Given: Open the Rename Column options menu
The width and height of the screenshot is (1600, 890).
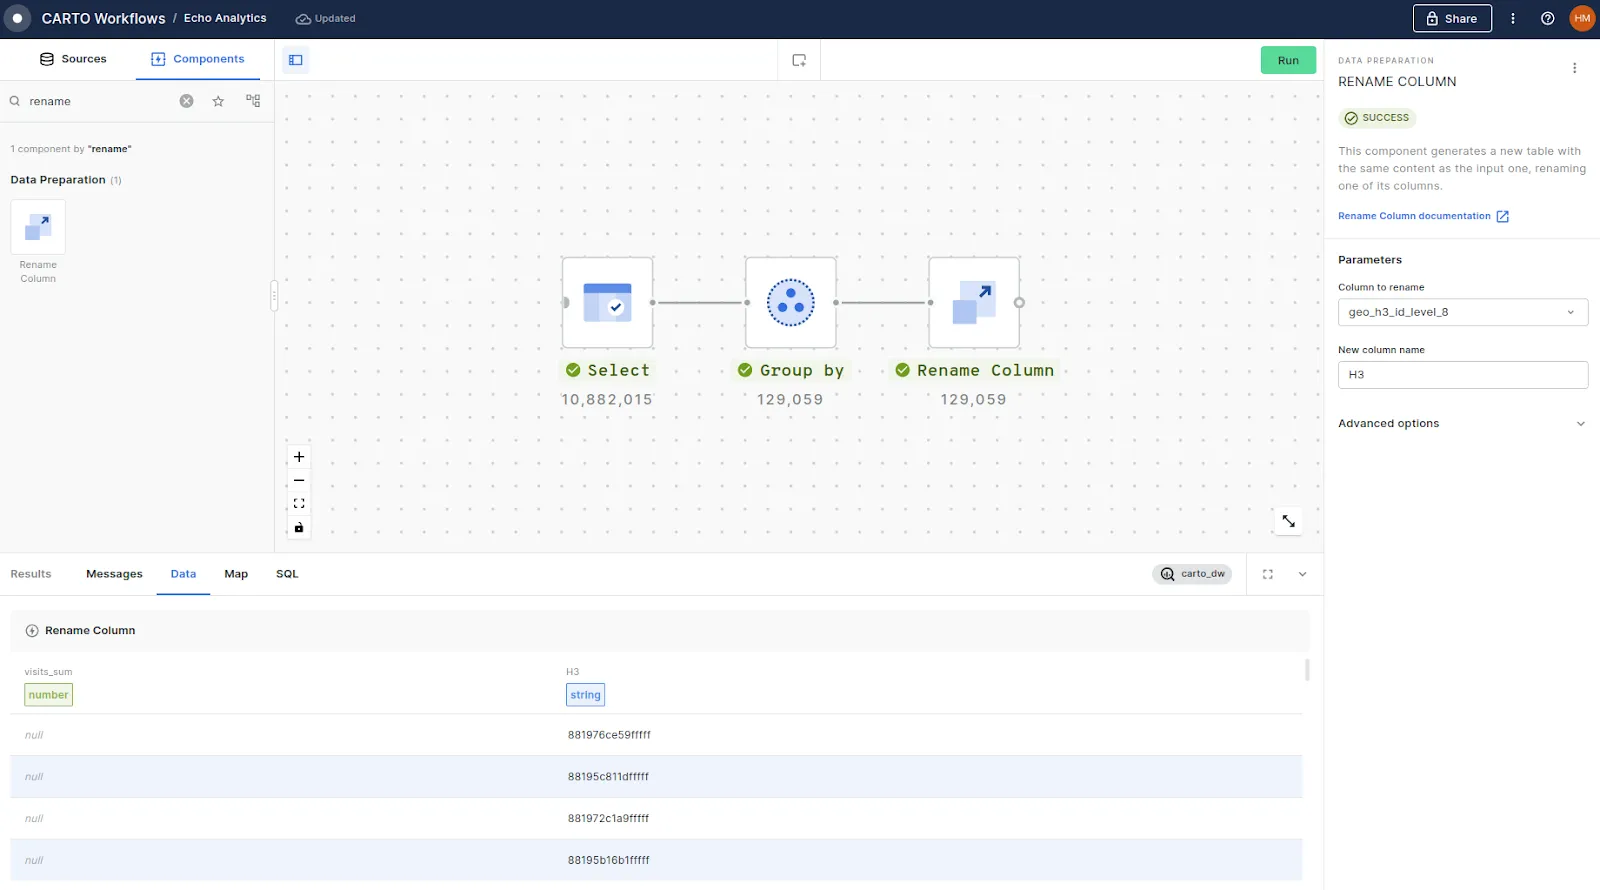Looking at the screenshot, I should 1574,68.
